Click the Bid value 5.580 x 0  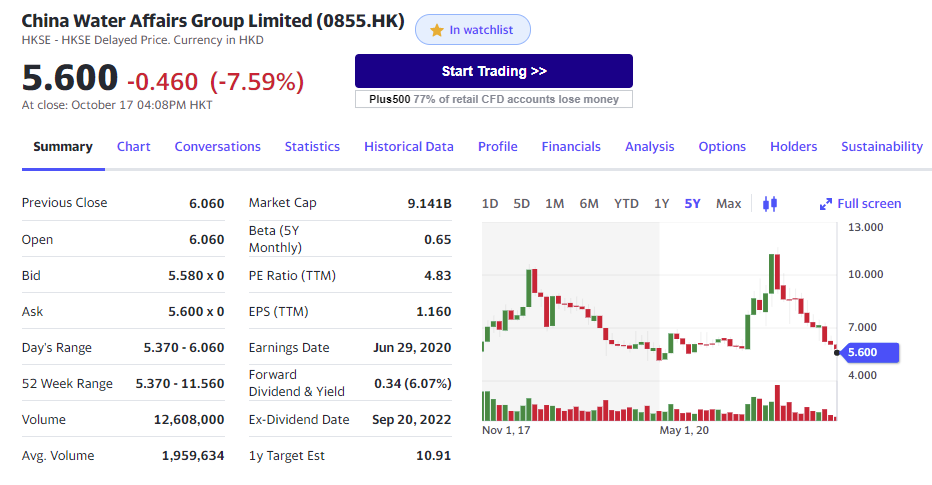(x=196, y=276)
